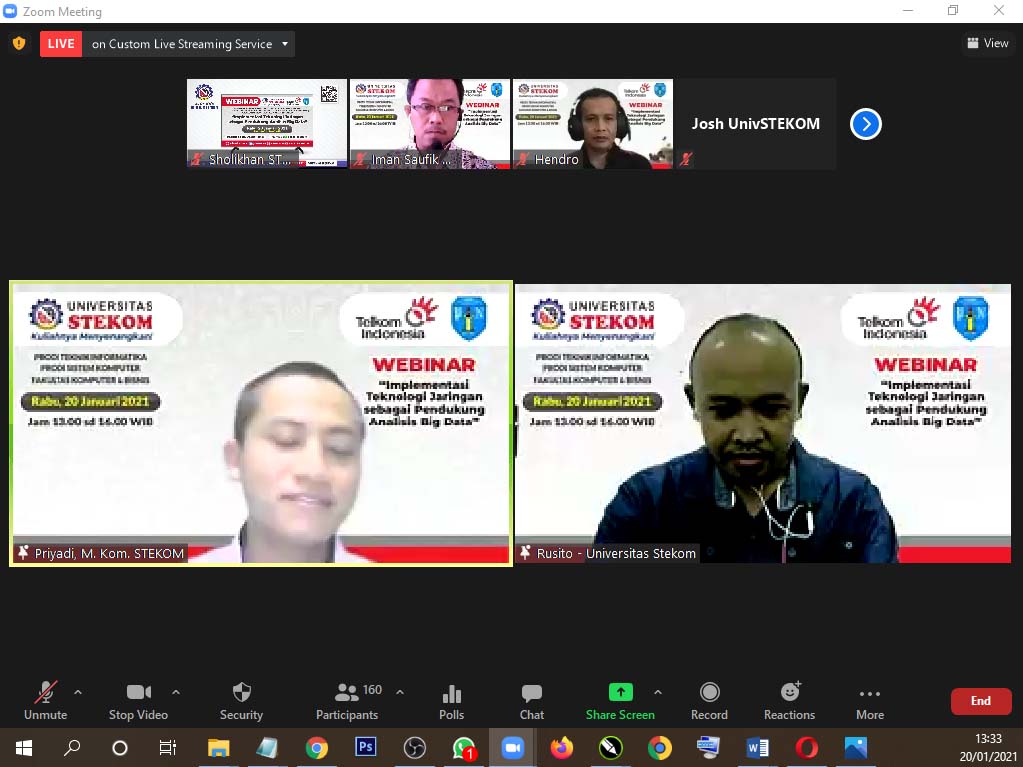Open the View layout menu
This screenshot has height=767, width=1023.
988,43
